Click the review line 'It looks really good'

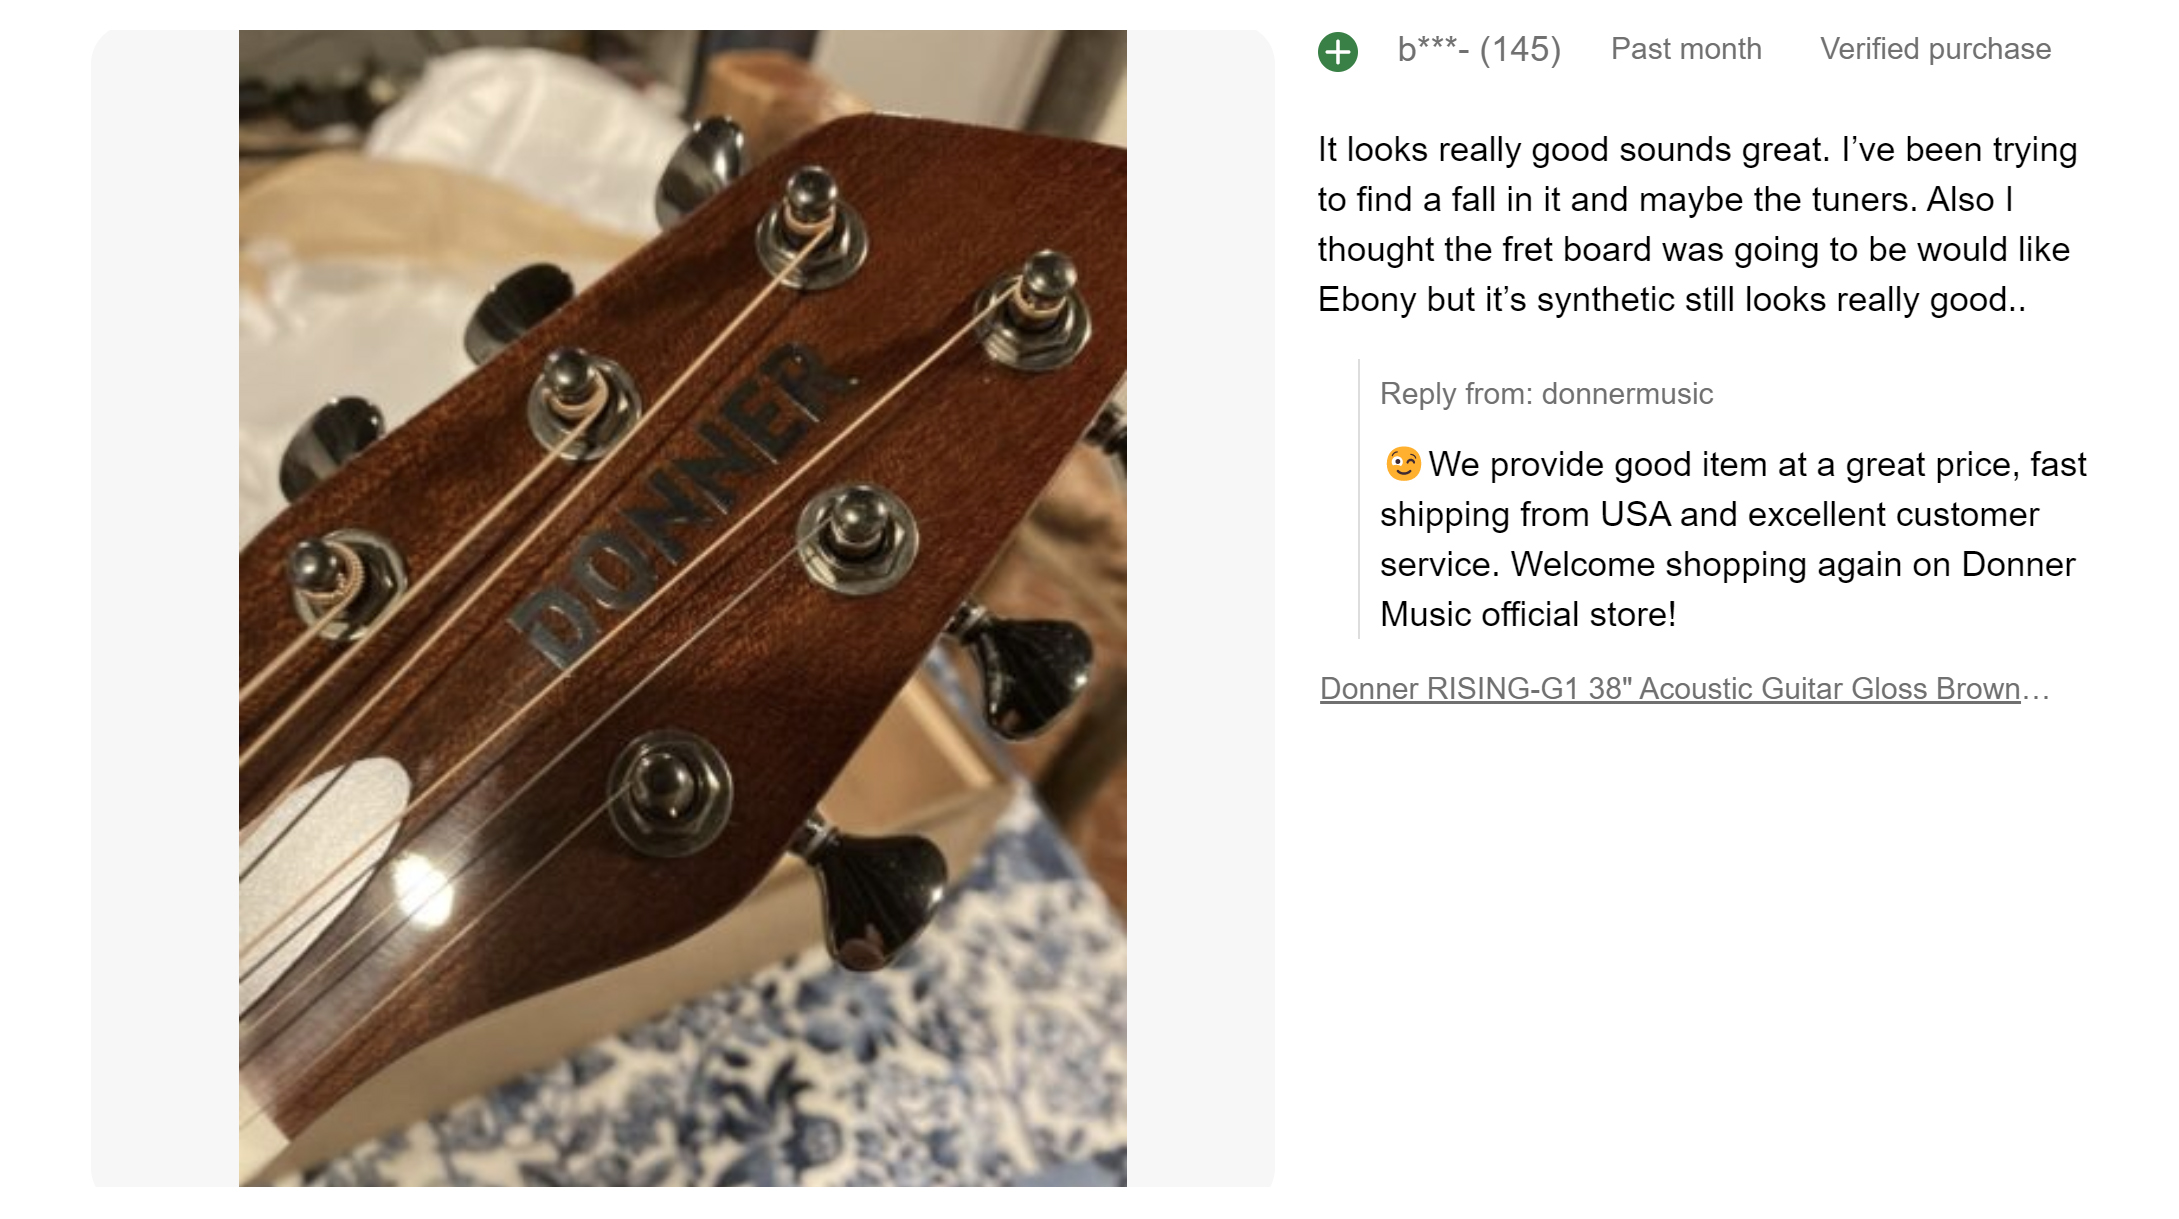[1697, 149]
